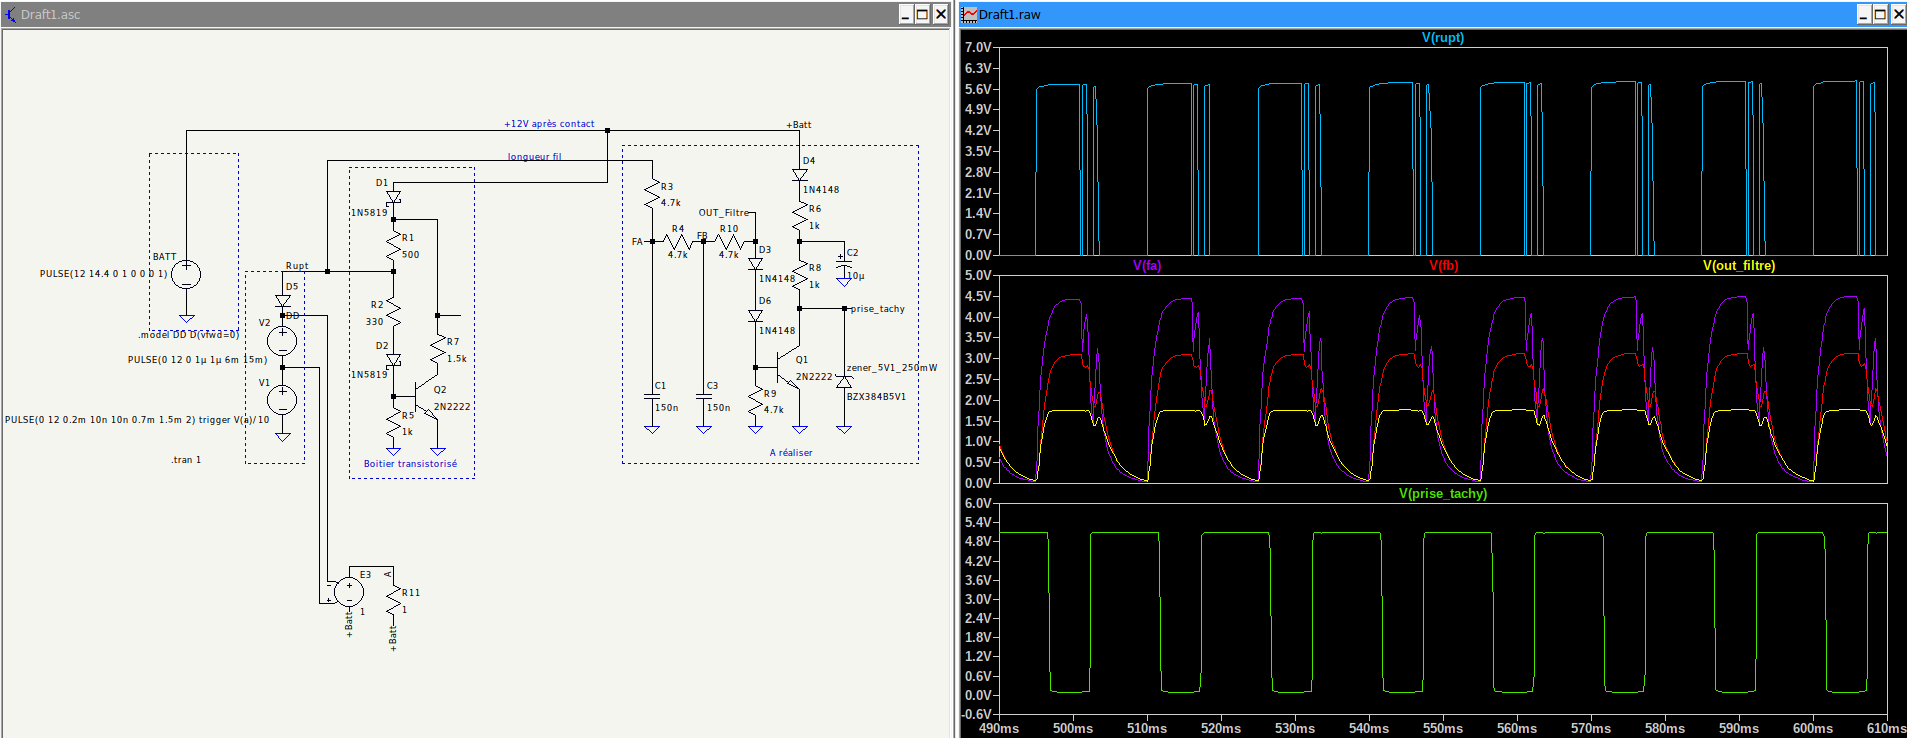Maximize the Draft1.raw waveform window
Screen dimensions: 1907x738
point(1880,14)
